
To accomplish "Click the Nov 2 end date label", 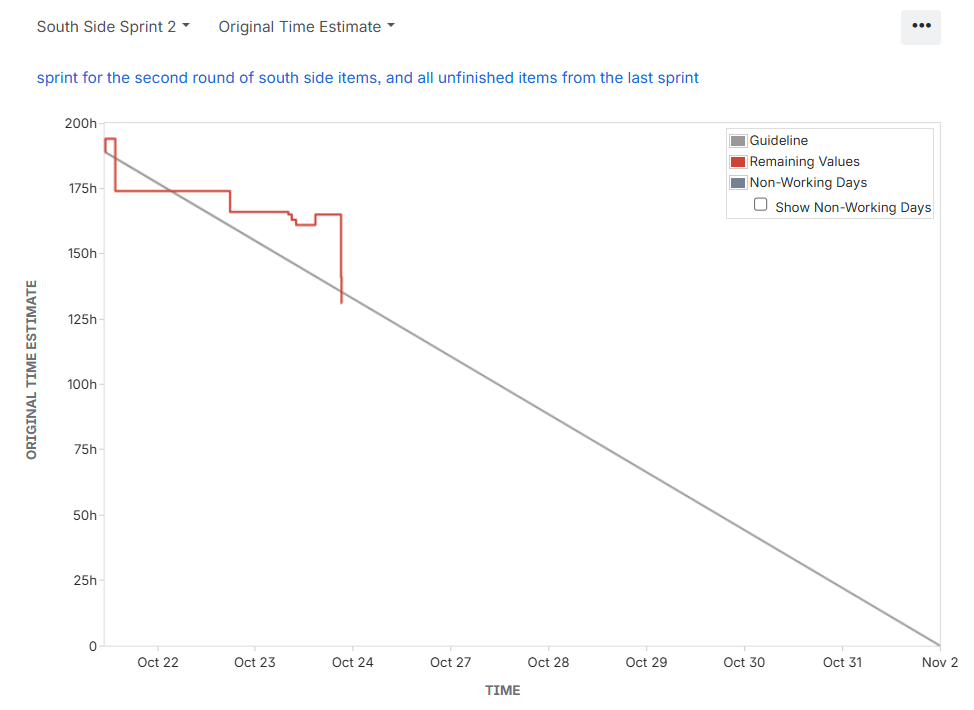I will click(940, 662).
